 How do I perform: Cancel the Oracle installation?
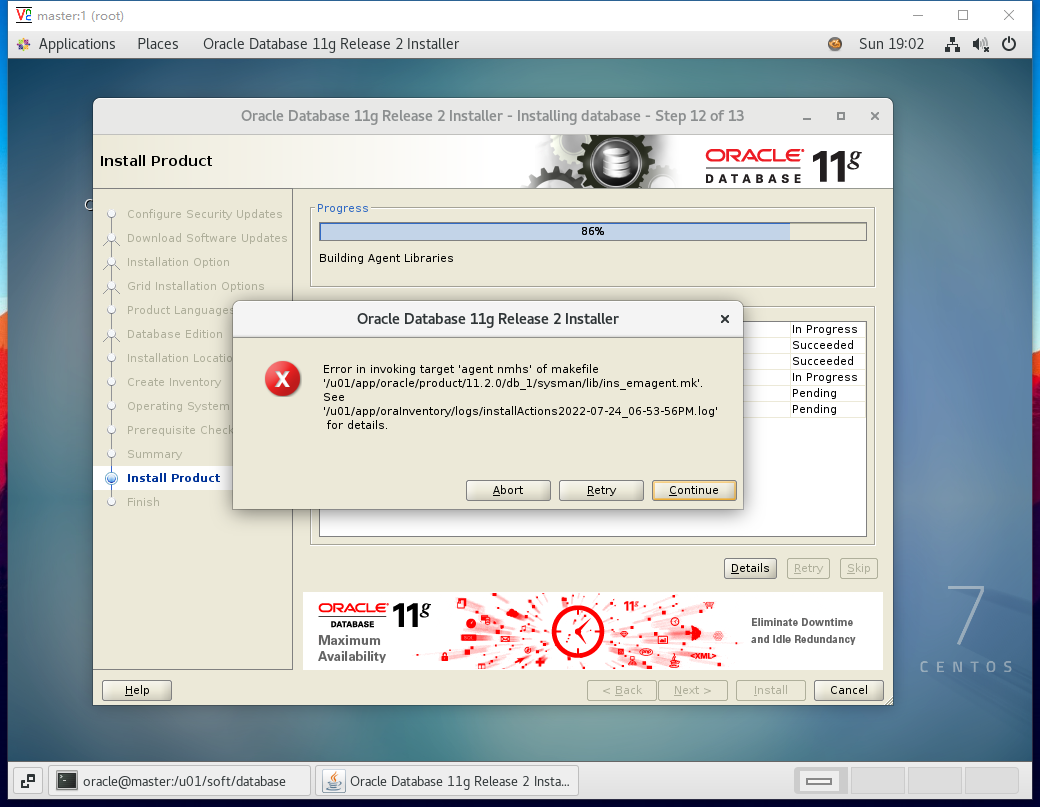(x=848, y=690)
